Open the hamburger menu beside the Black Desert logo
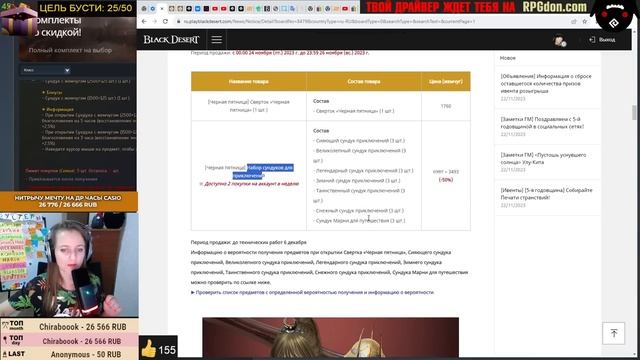This screenshot has height=360, width=640. click(x=217, y=40)
